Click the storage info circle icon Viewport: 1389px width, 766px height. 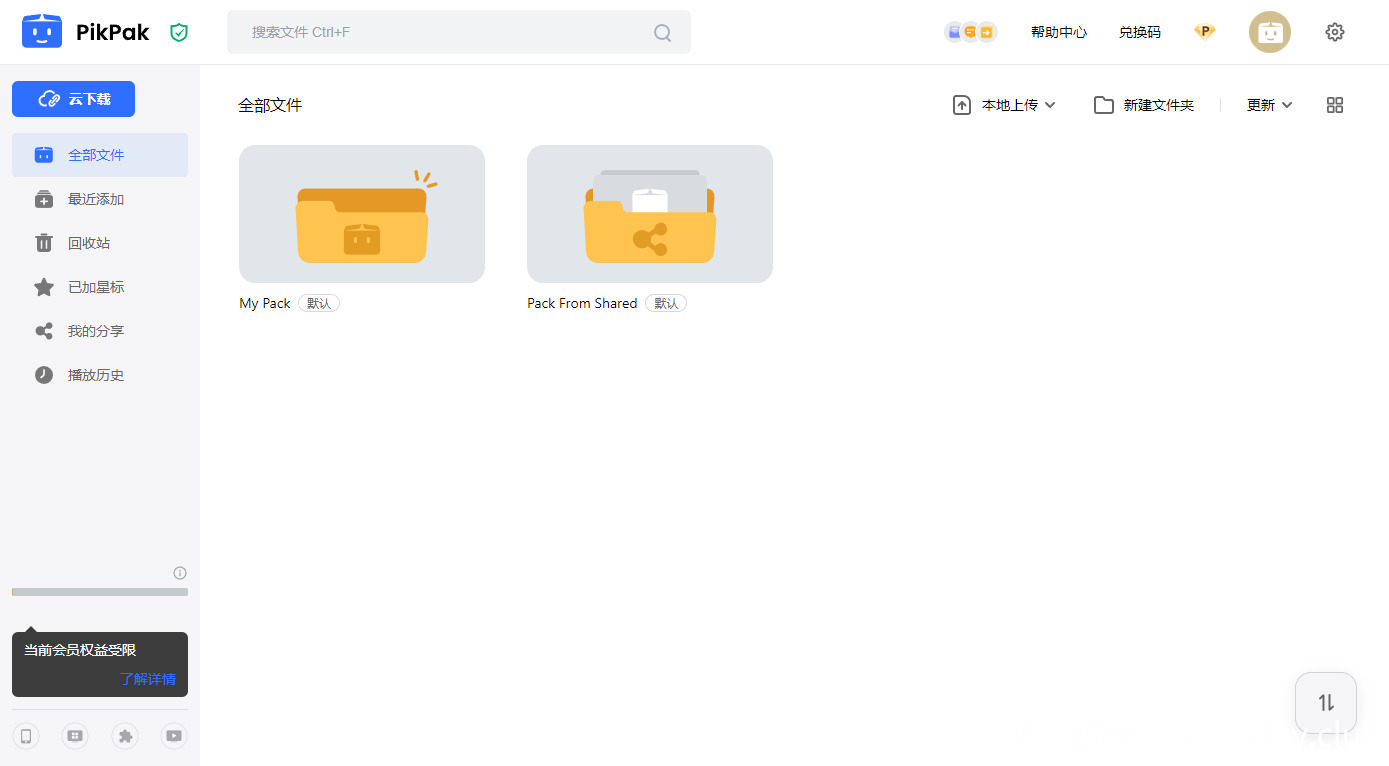pos(180,573)
